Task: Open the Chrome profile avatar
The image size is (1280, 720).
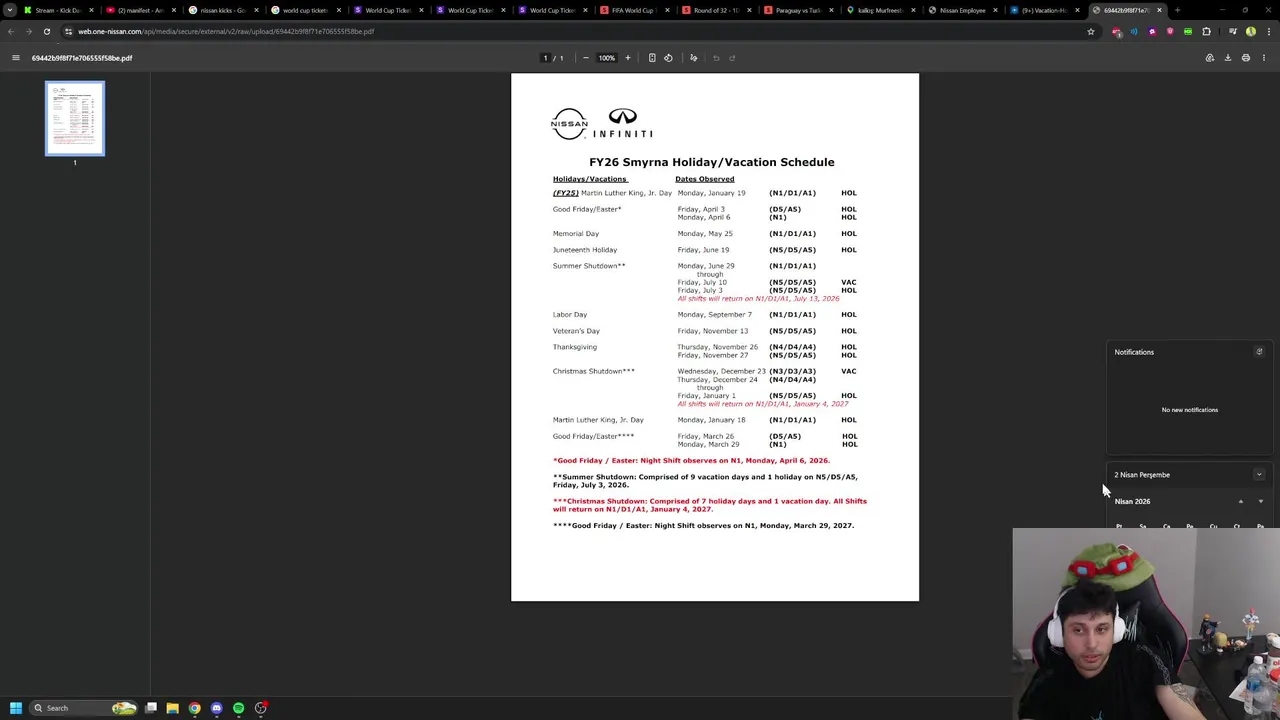Action: pyautogui.click(x=1251, y=31)
